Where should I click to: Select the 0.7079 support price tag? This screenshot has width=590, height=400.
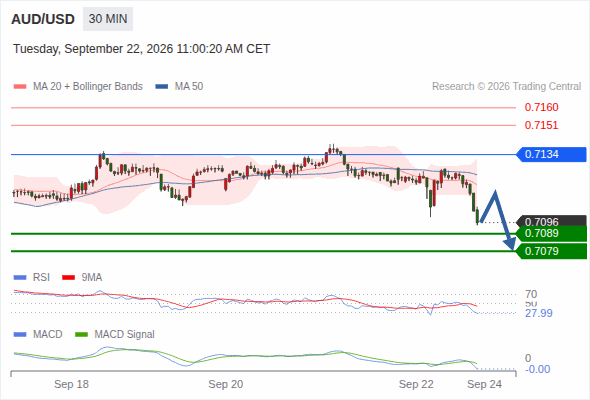551,251
